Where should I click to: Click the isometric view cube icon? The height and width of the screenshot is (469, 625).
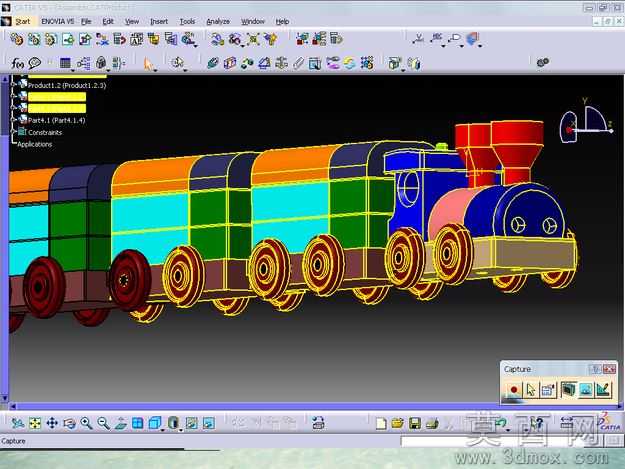coord(154,423)
